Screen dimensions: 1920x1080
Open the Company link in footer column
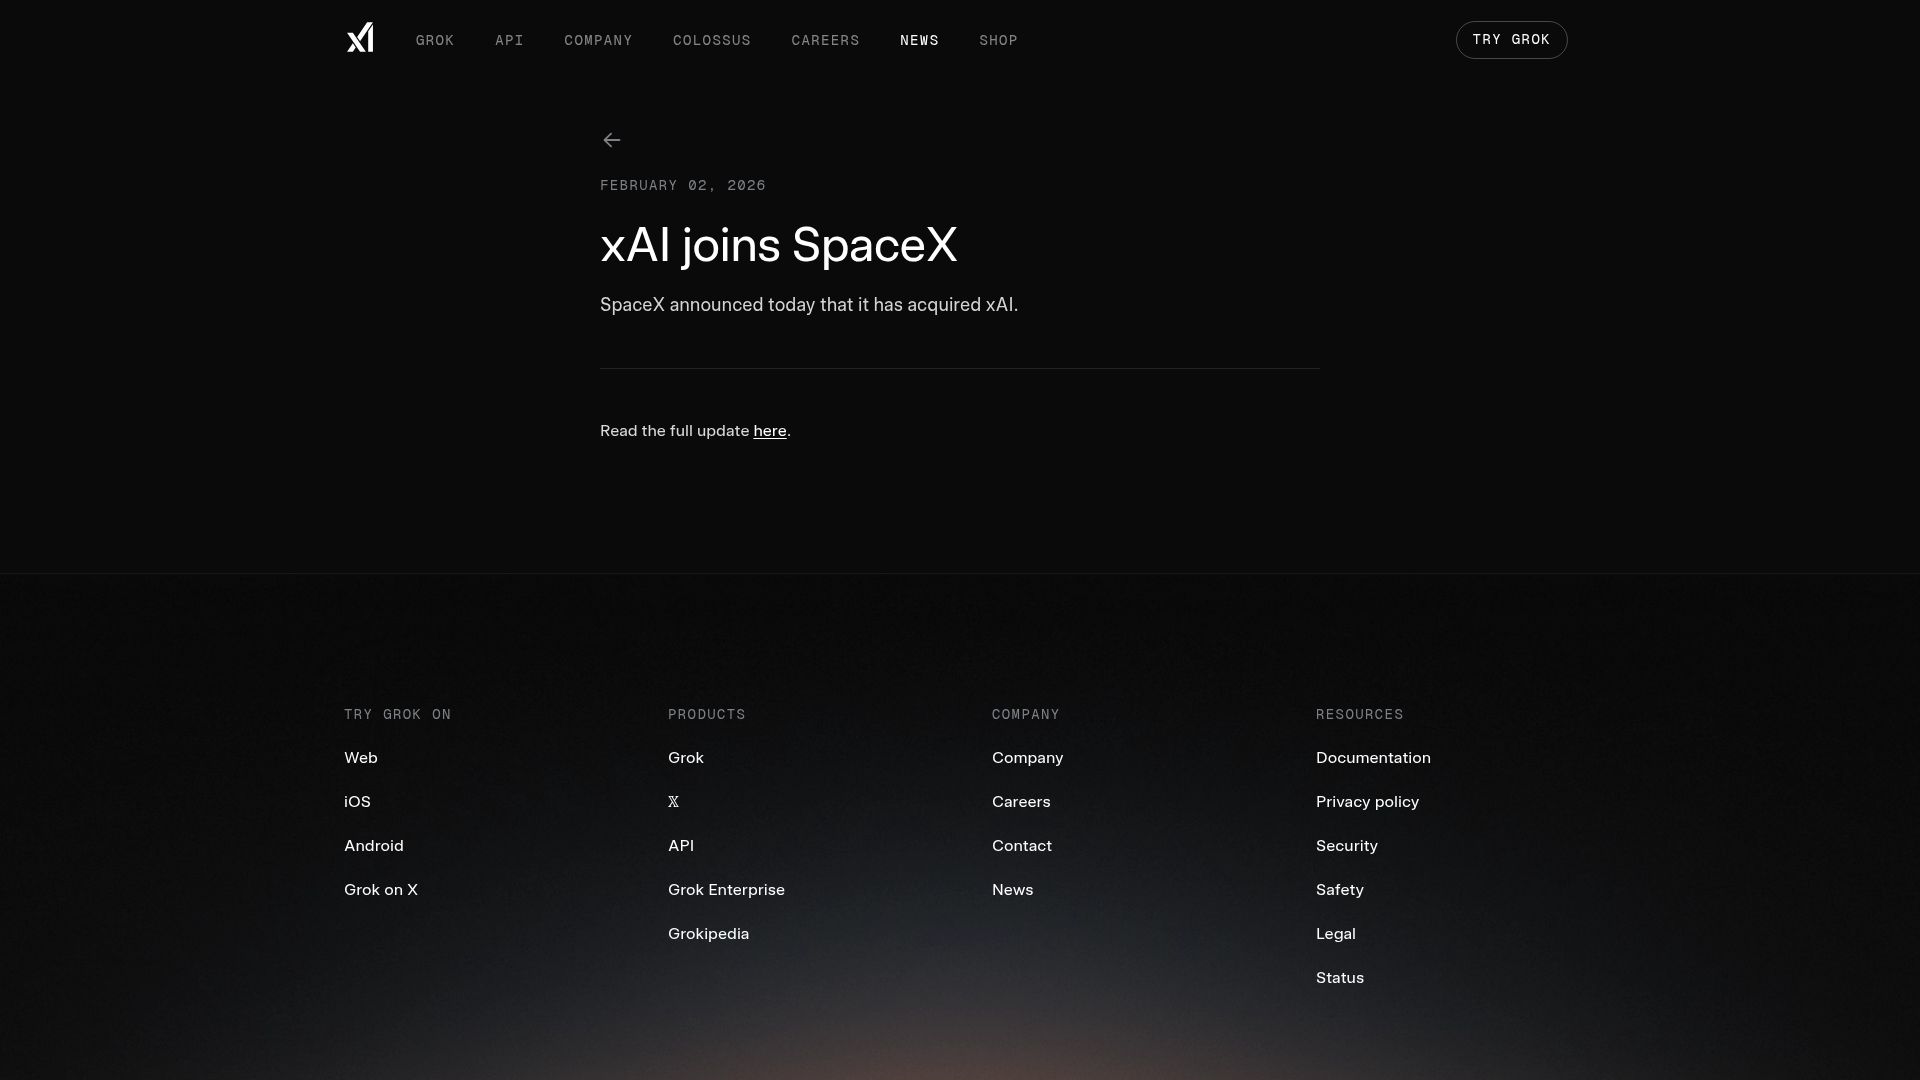pyautogui.click(x=1027, y=758)
